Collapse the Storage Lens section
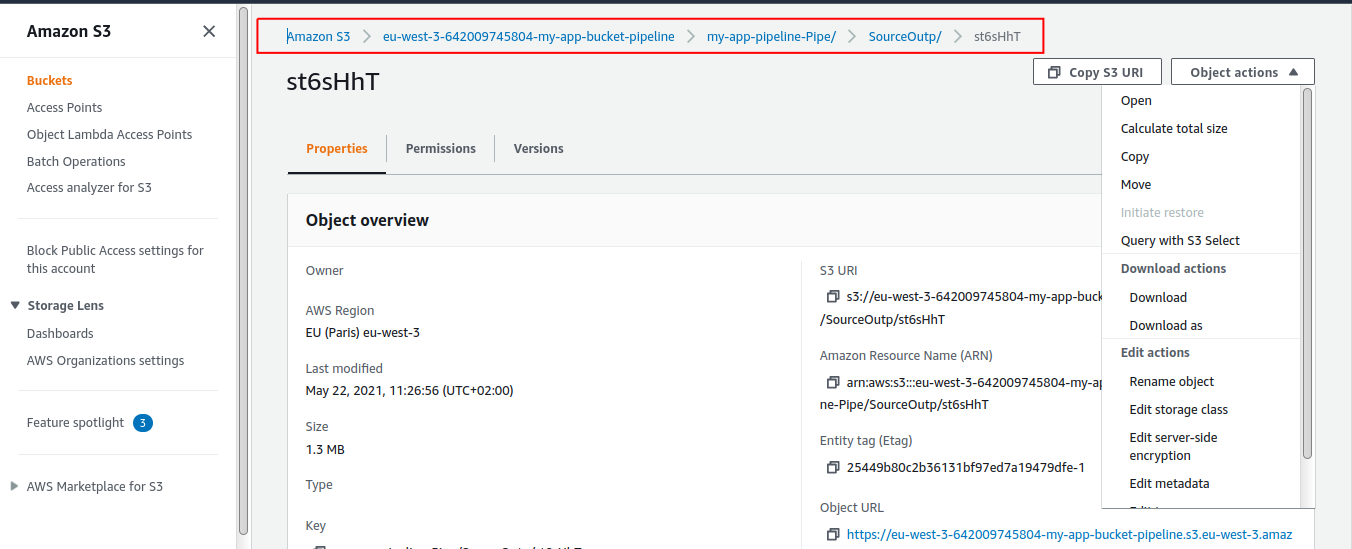 tap(15, 306)
